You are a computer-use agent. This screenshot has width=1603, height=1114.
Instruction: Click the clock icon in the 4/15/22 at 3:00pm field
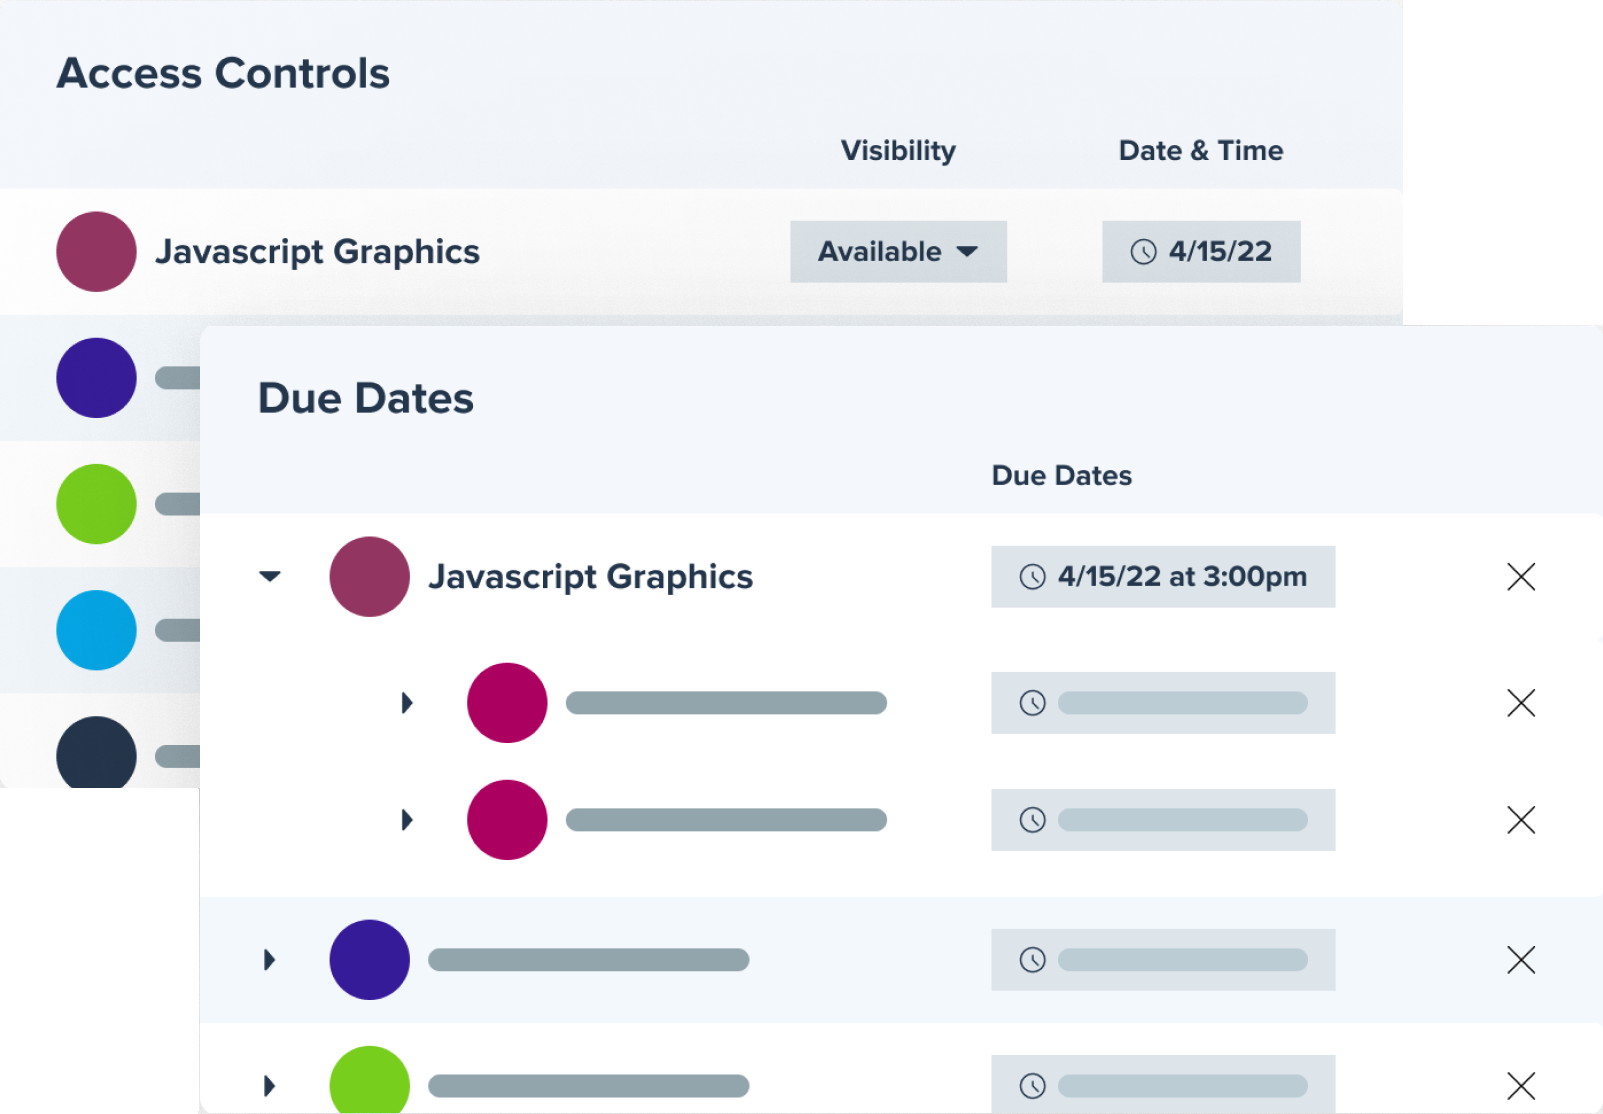[1032, 577]
